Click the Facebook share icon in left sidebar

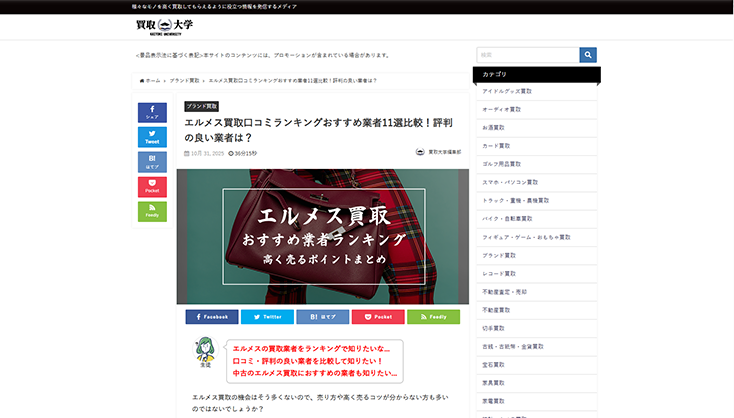click(x=152, y=112)
